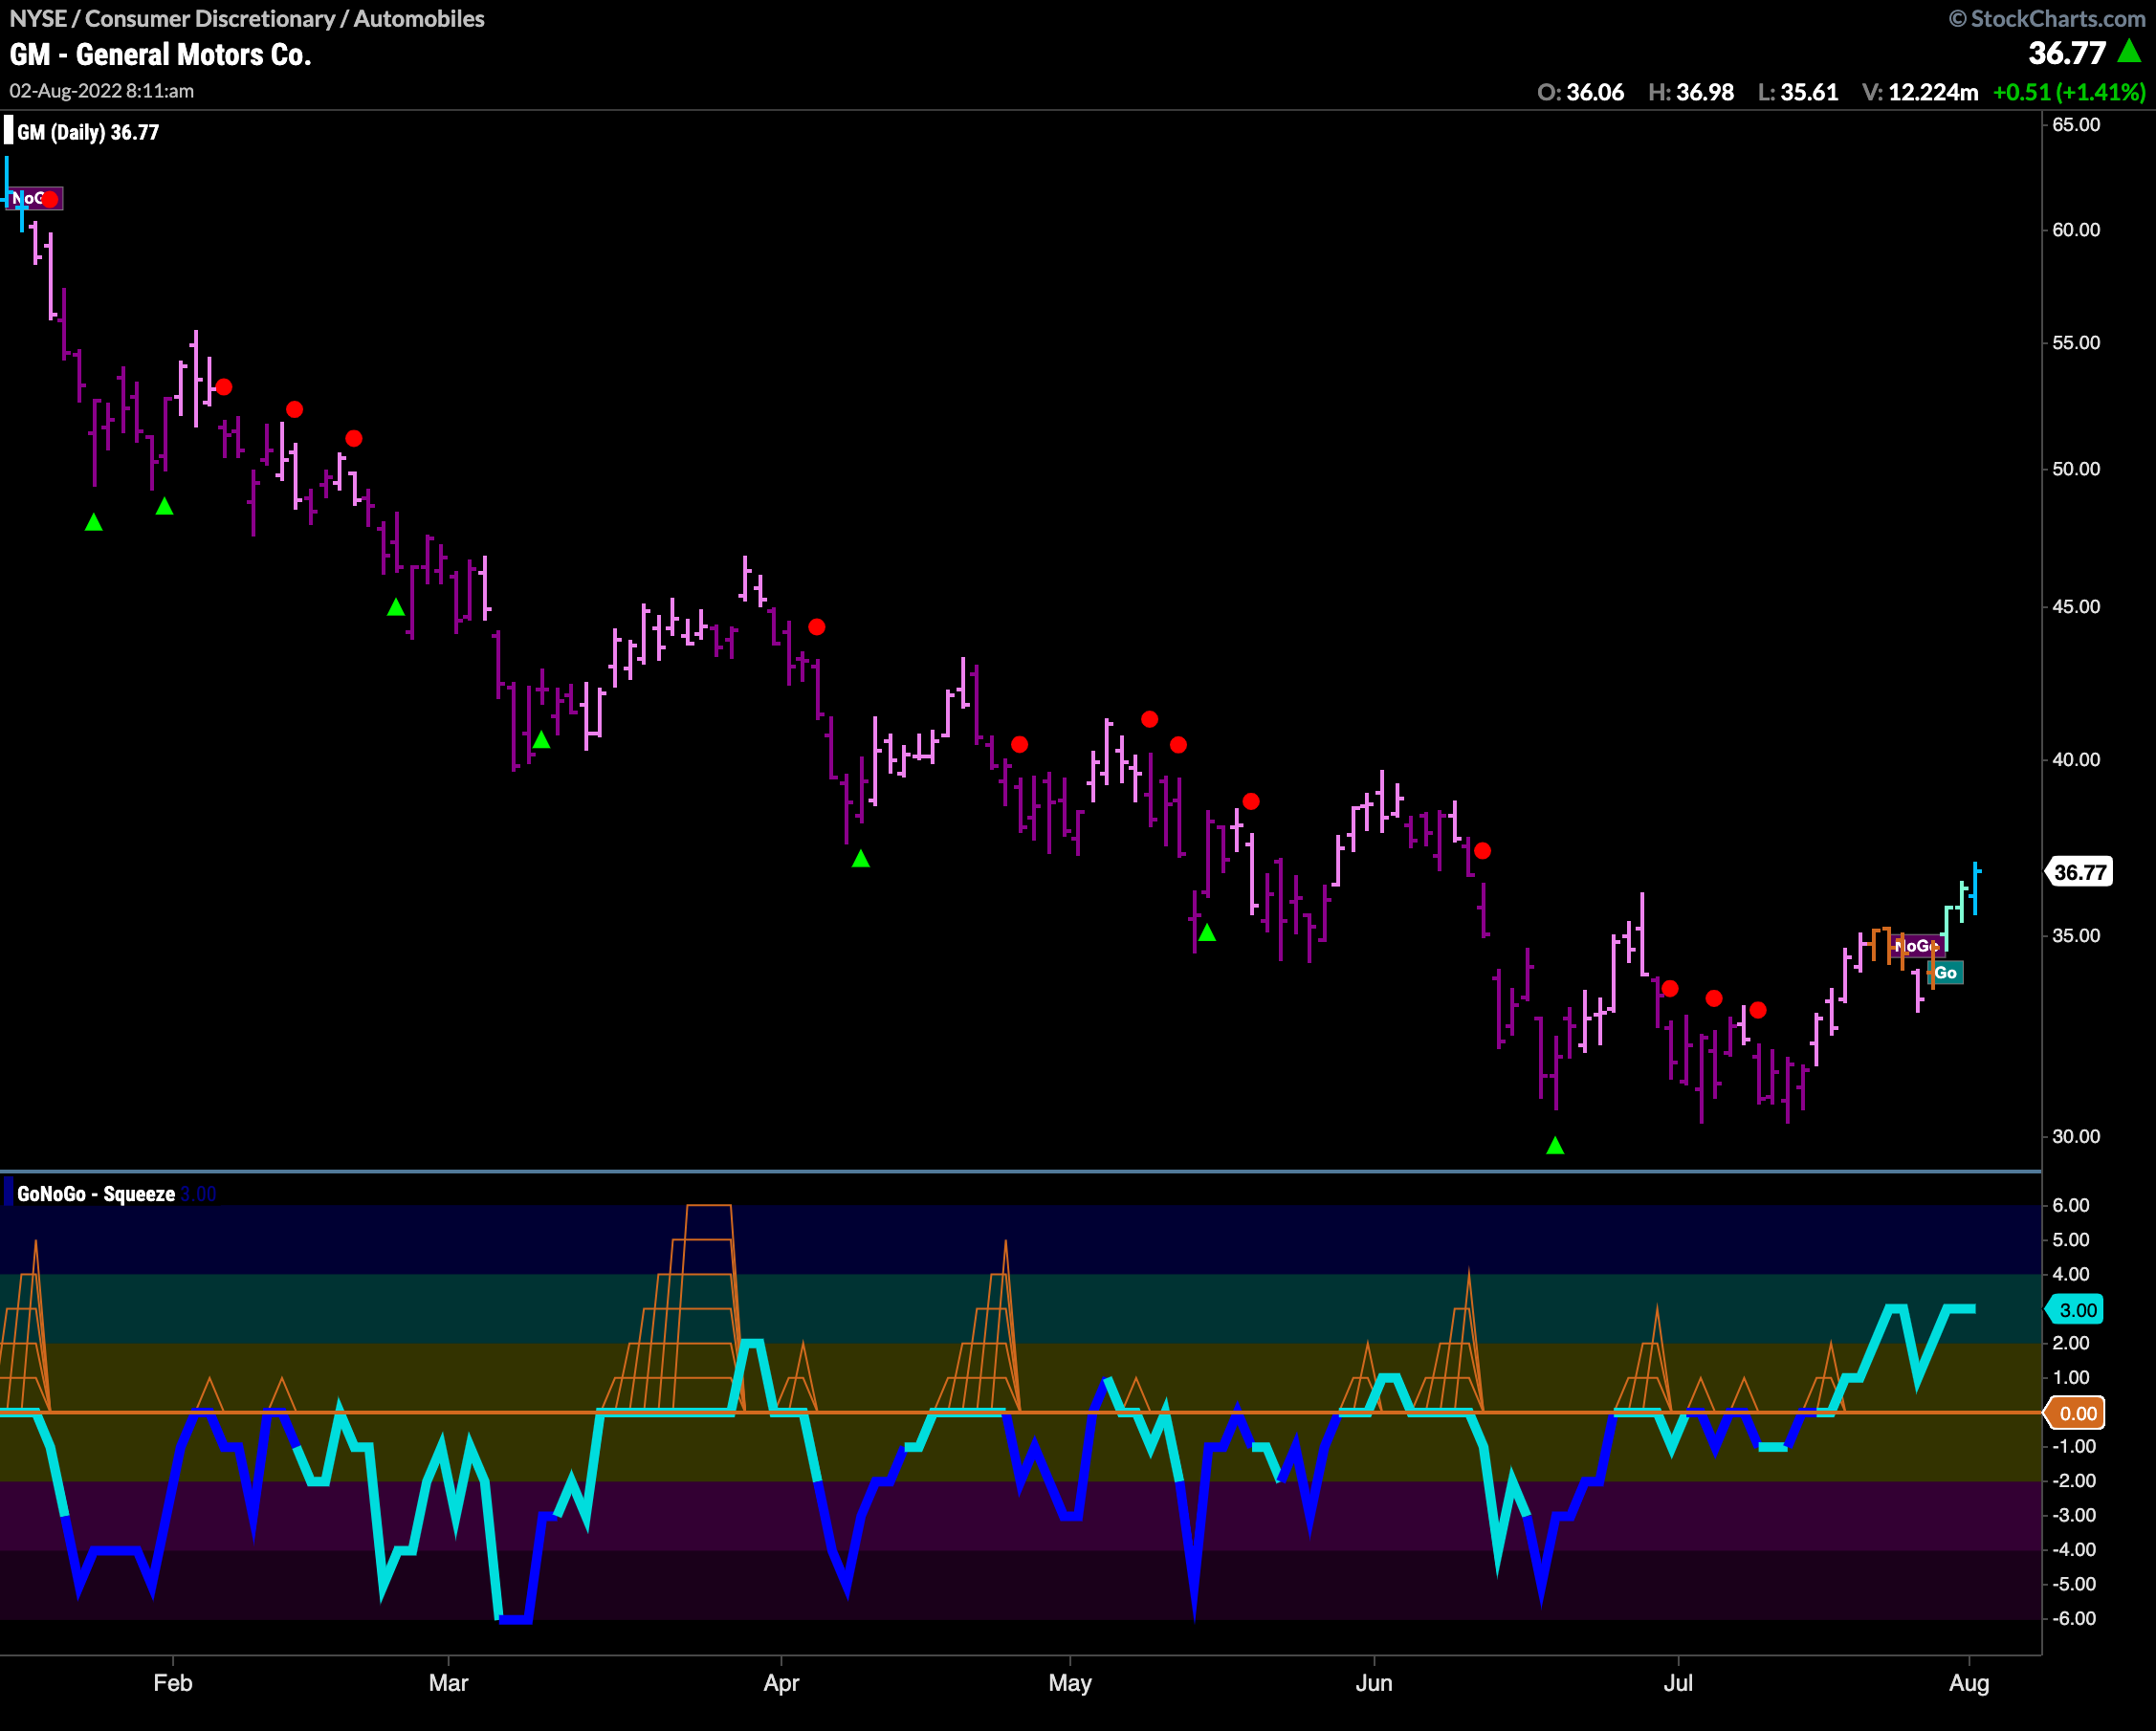Click the 35.00 price axis label
The height and width of the screenshot is (1731, 2156).
[2076, 936]
